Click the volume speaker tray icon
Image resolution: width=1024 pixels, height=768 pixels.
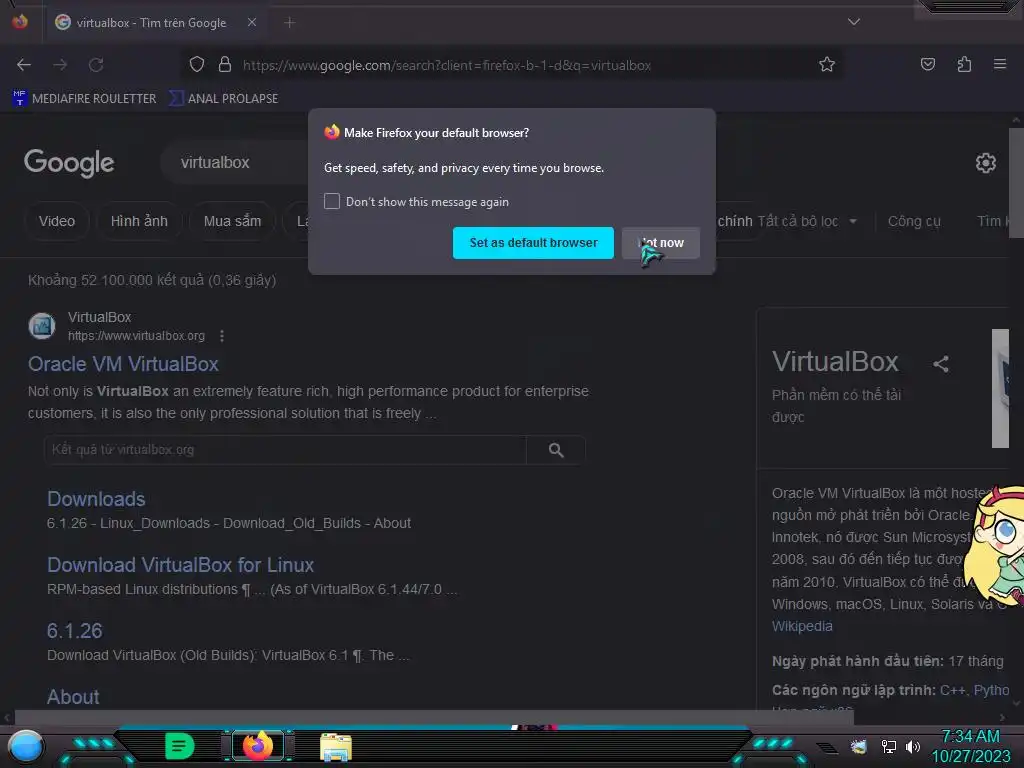pyautogui.click(x=912, y=746)
